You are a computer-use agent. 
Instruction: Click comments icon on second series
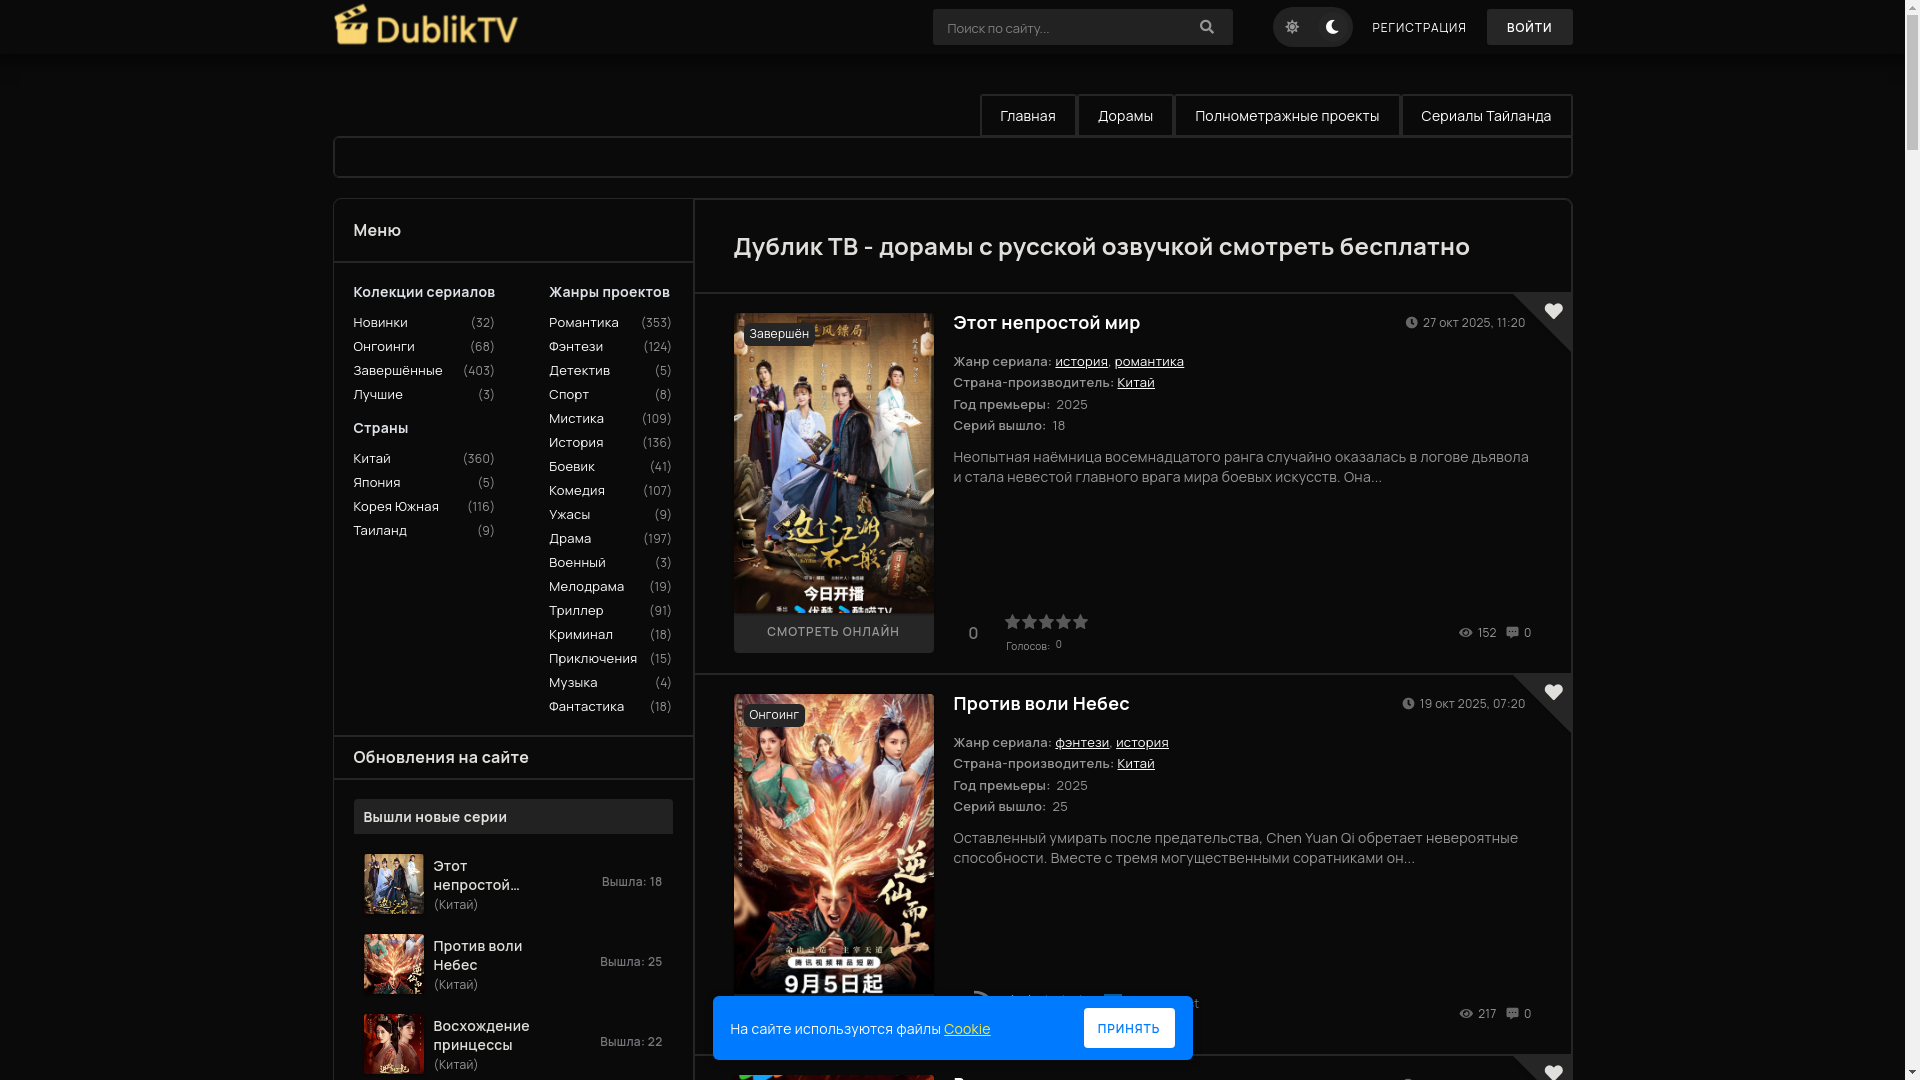[x=1512, y=1013]
